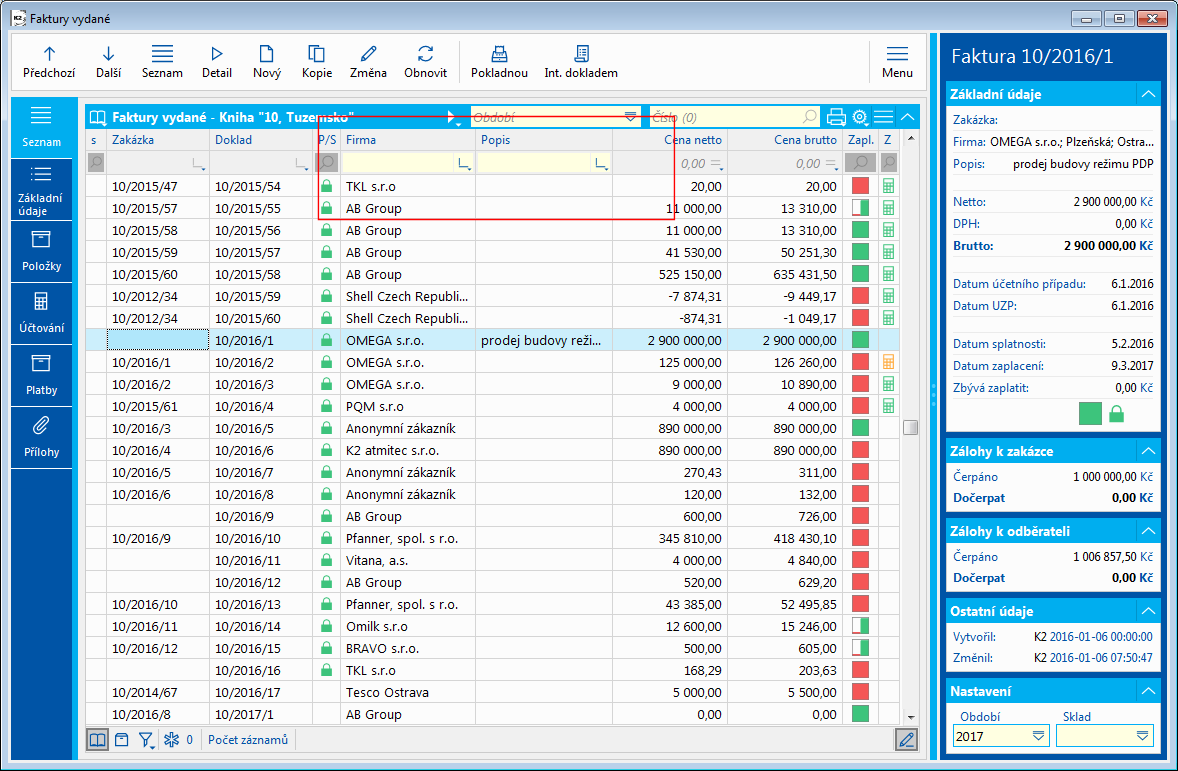This screenshot has width=1178, height=771.
Task: Toggle the container view button in status bar
Action: pyautogui.click(x=121, y=740)
